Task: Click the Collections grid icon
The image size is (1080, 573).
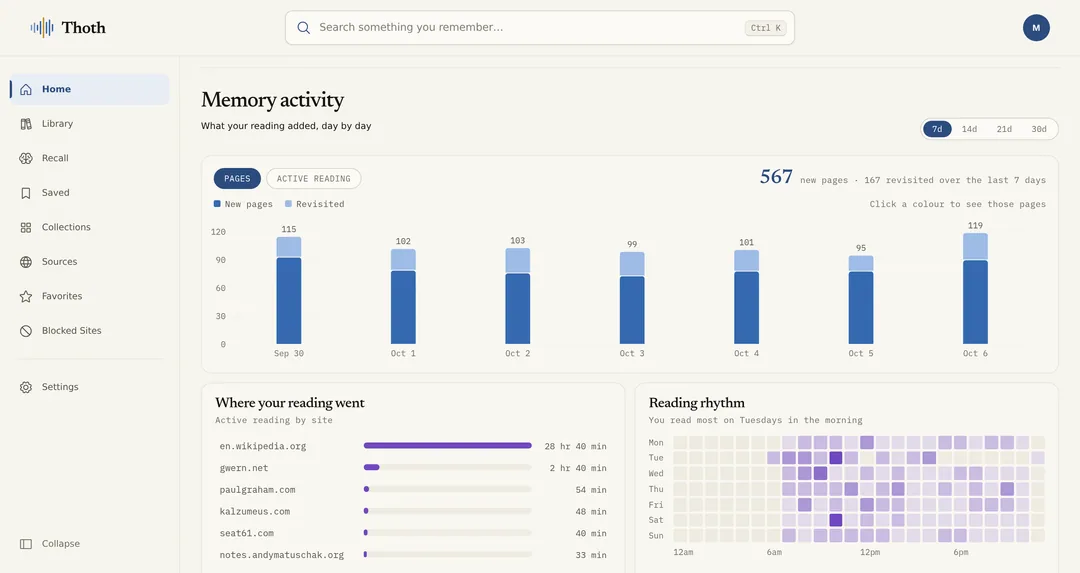Action: click(26, 227)
